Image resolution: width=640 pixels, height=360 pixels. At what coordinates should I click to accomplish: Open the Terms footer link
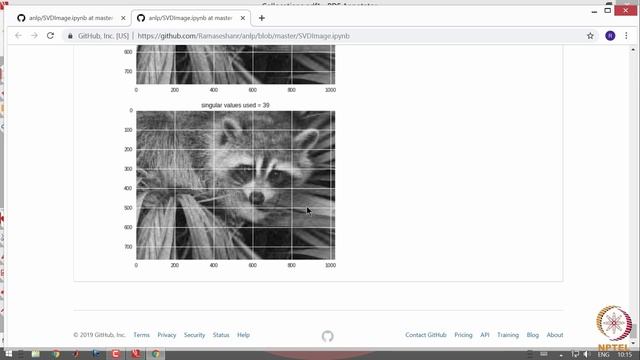[142, 335]
